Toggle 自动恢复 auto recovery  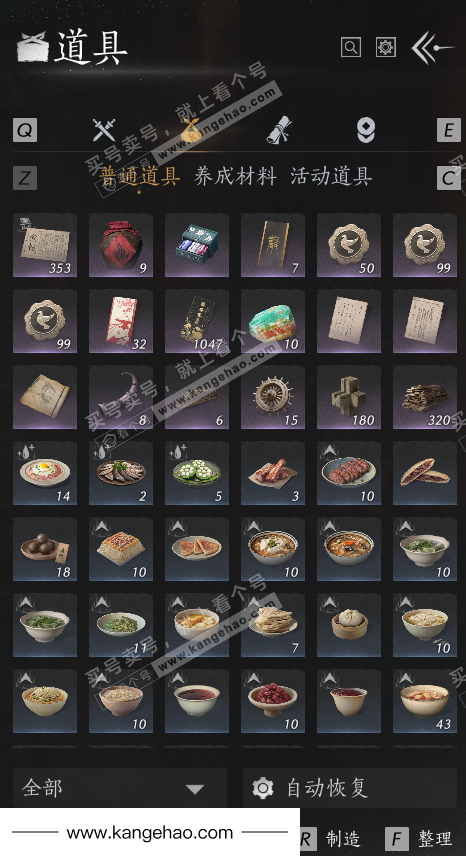[x=350, y=788]
